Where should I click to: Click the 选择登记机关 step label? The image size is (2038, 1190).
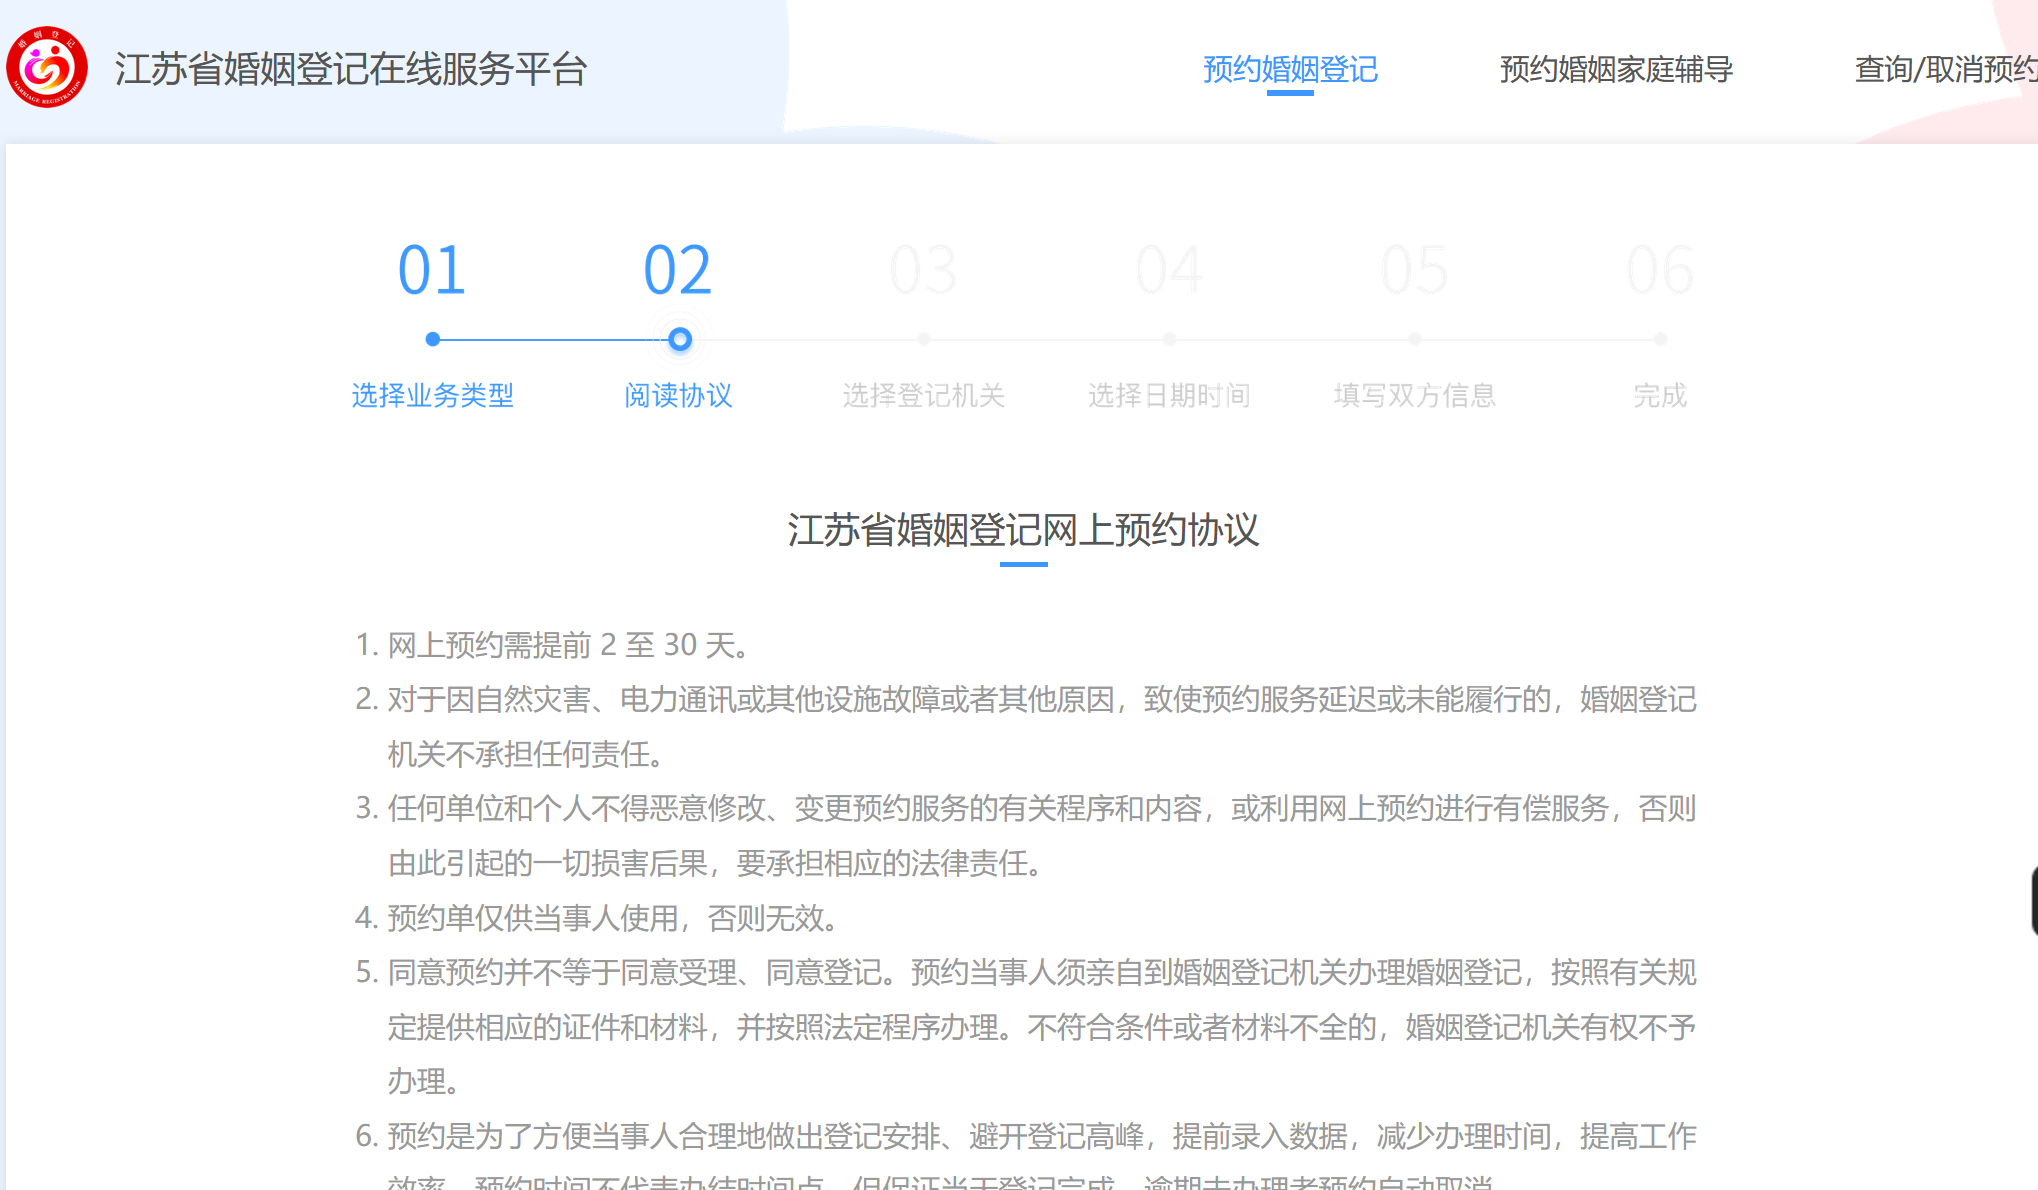pyautogui.click(x=923, y=395)
